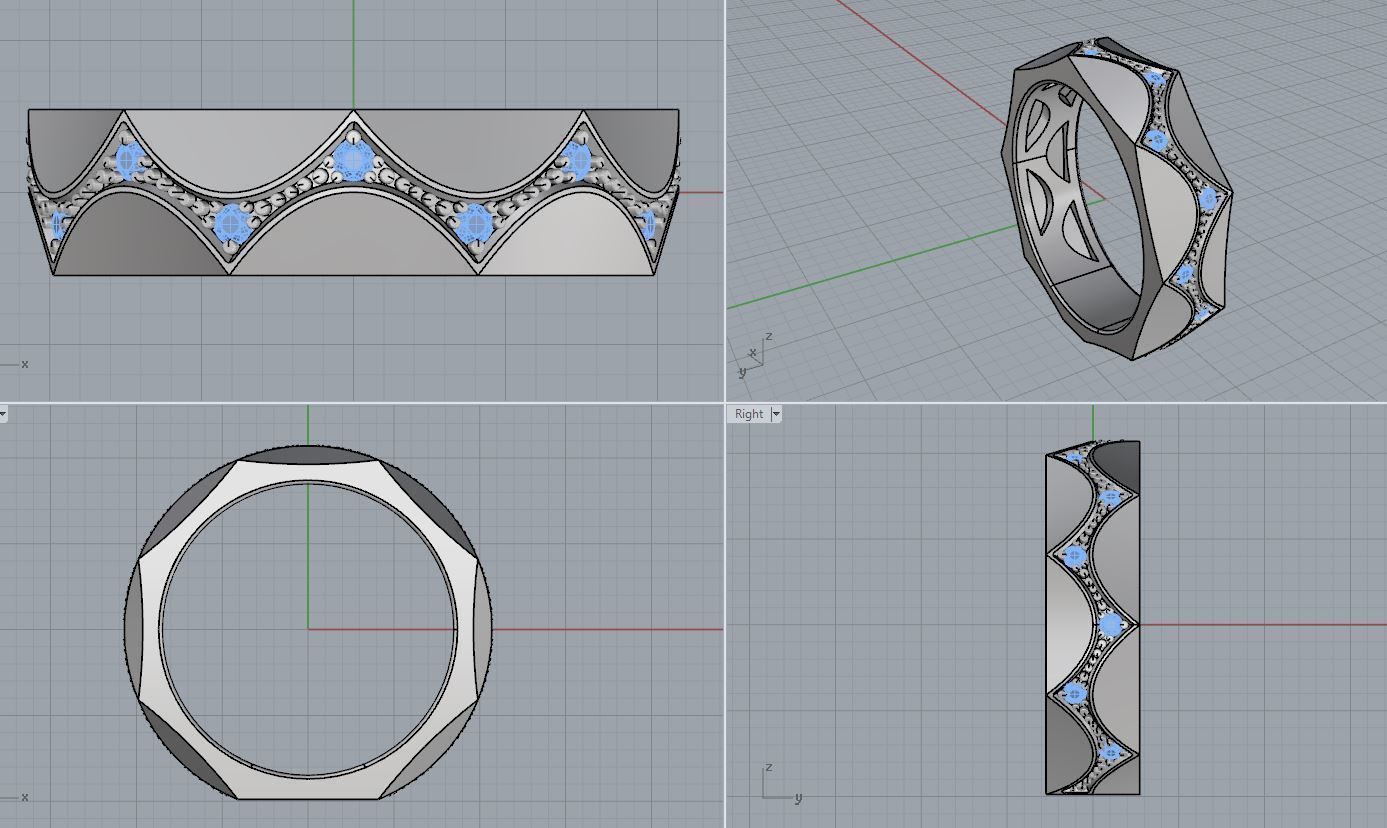Open the bottom-left viewport's title dropdown arrow
1387x828 pixels.
[3, 413]
